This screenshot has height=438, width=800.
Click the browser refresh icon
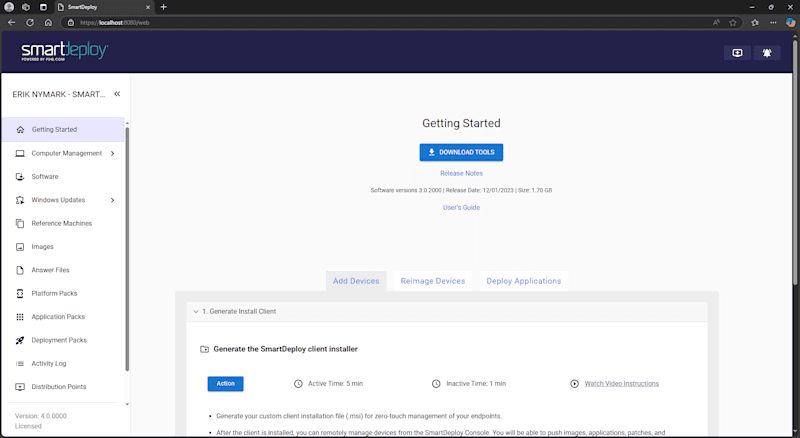pos(30,22)
